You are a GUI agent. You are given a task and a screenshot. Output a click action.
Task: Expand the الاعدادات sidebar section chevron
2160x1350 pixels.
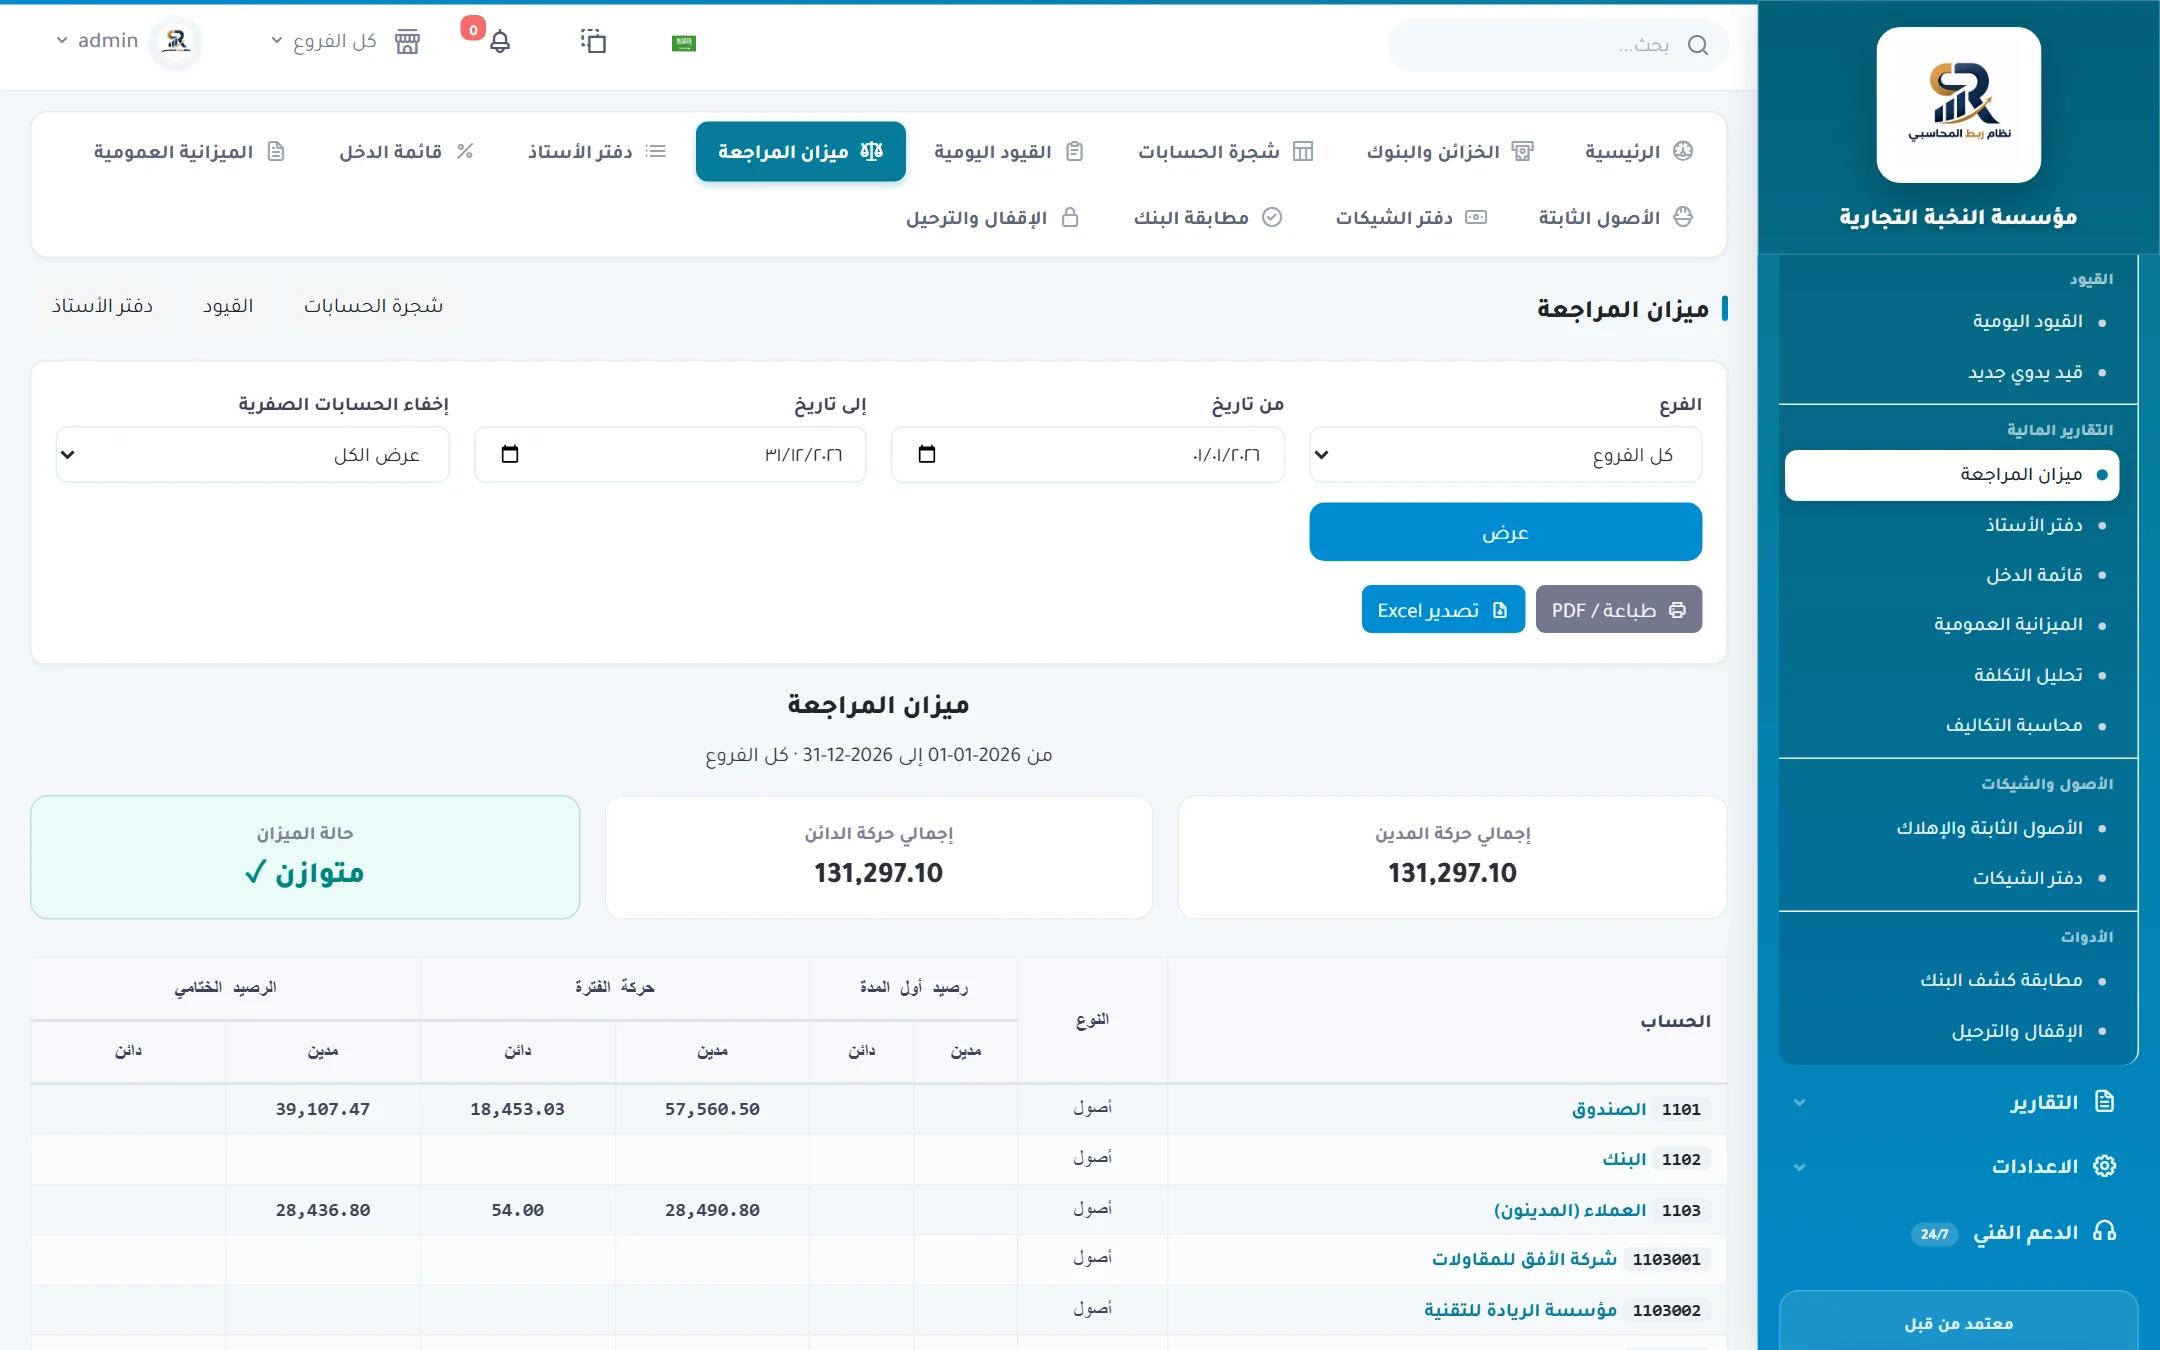(x=1799, y=1167)
